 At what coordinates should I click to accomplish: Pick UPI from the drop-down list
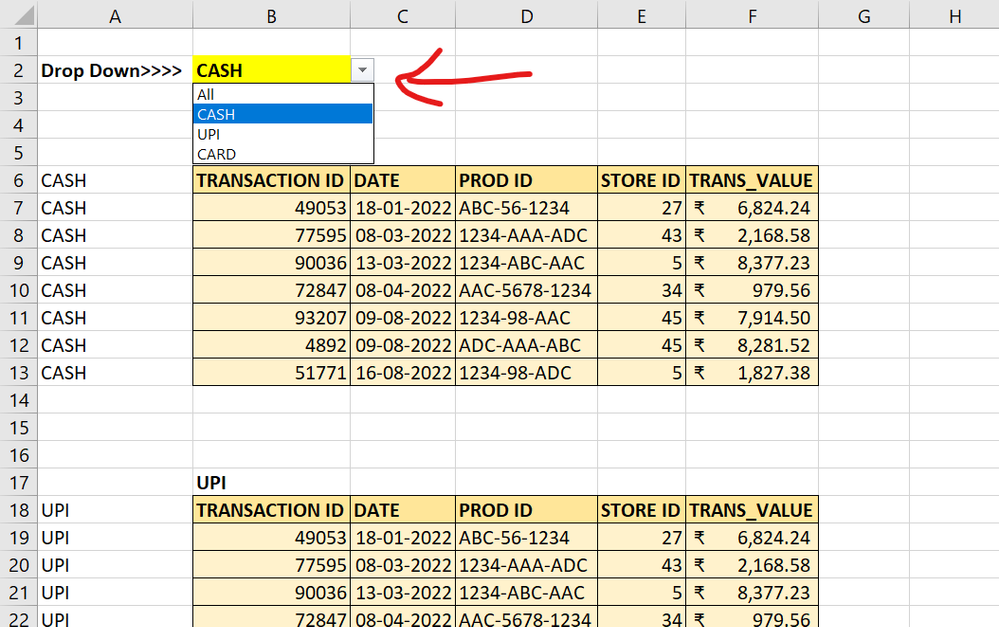point(283,134)
